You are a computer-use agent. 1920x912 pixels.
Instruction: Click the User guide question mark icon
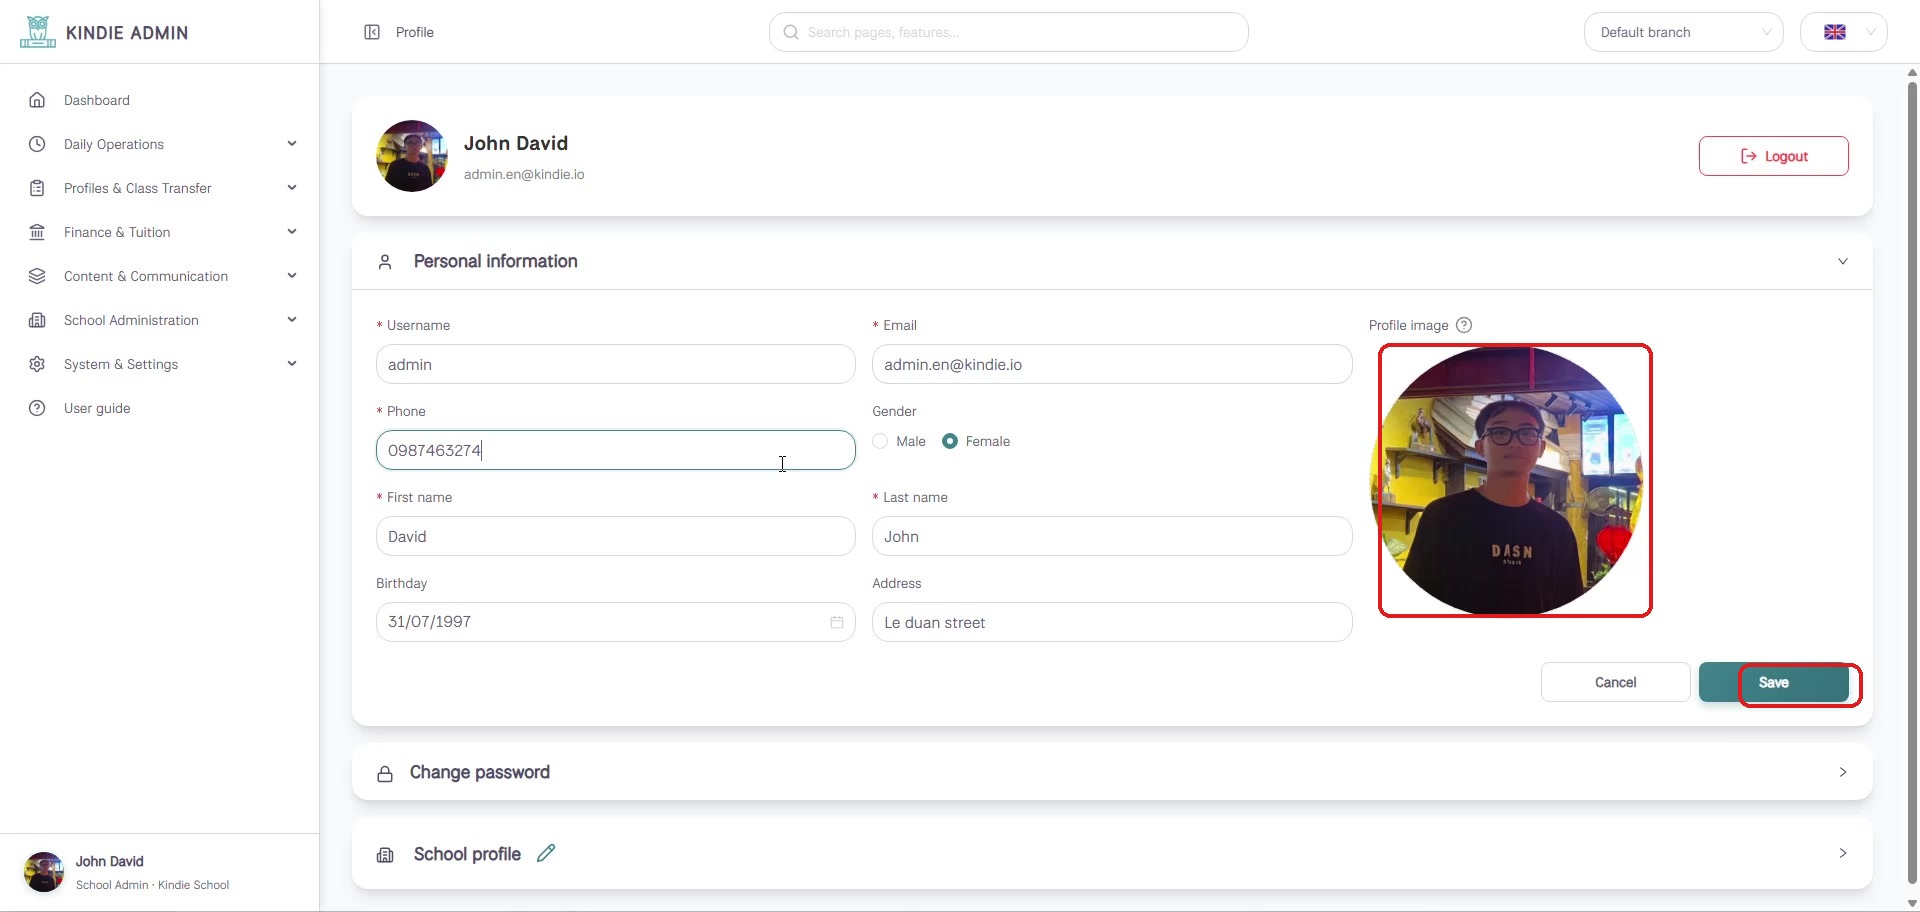(x=37, y=408)
